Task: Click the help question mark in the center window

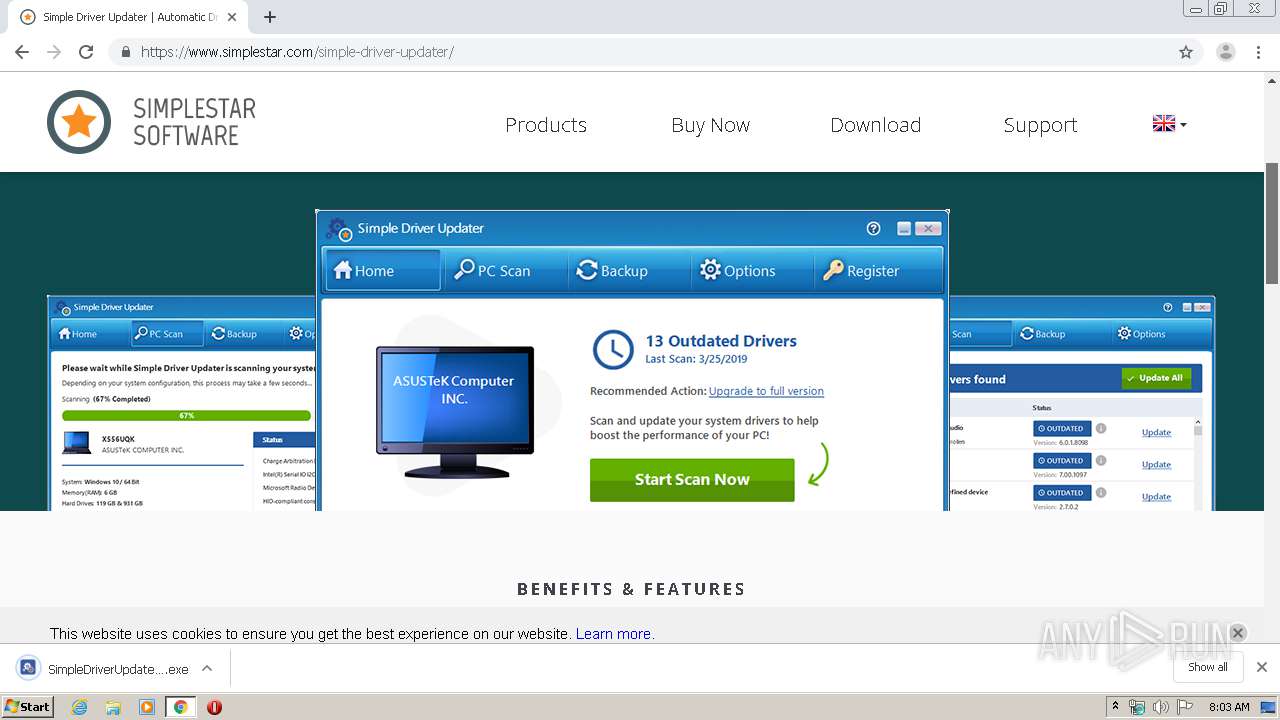Action: coord(873,228)
